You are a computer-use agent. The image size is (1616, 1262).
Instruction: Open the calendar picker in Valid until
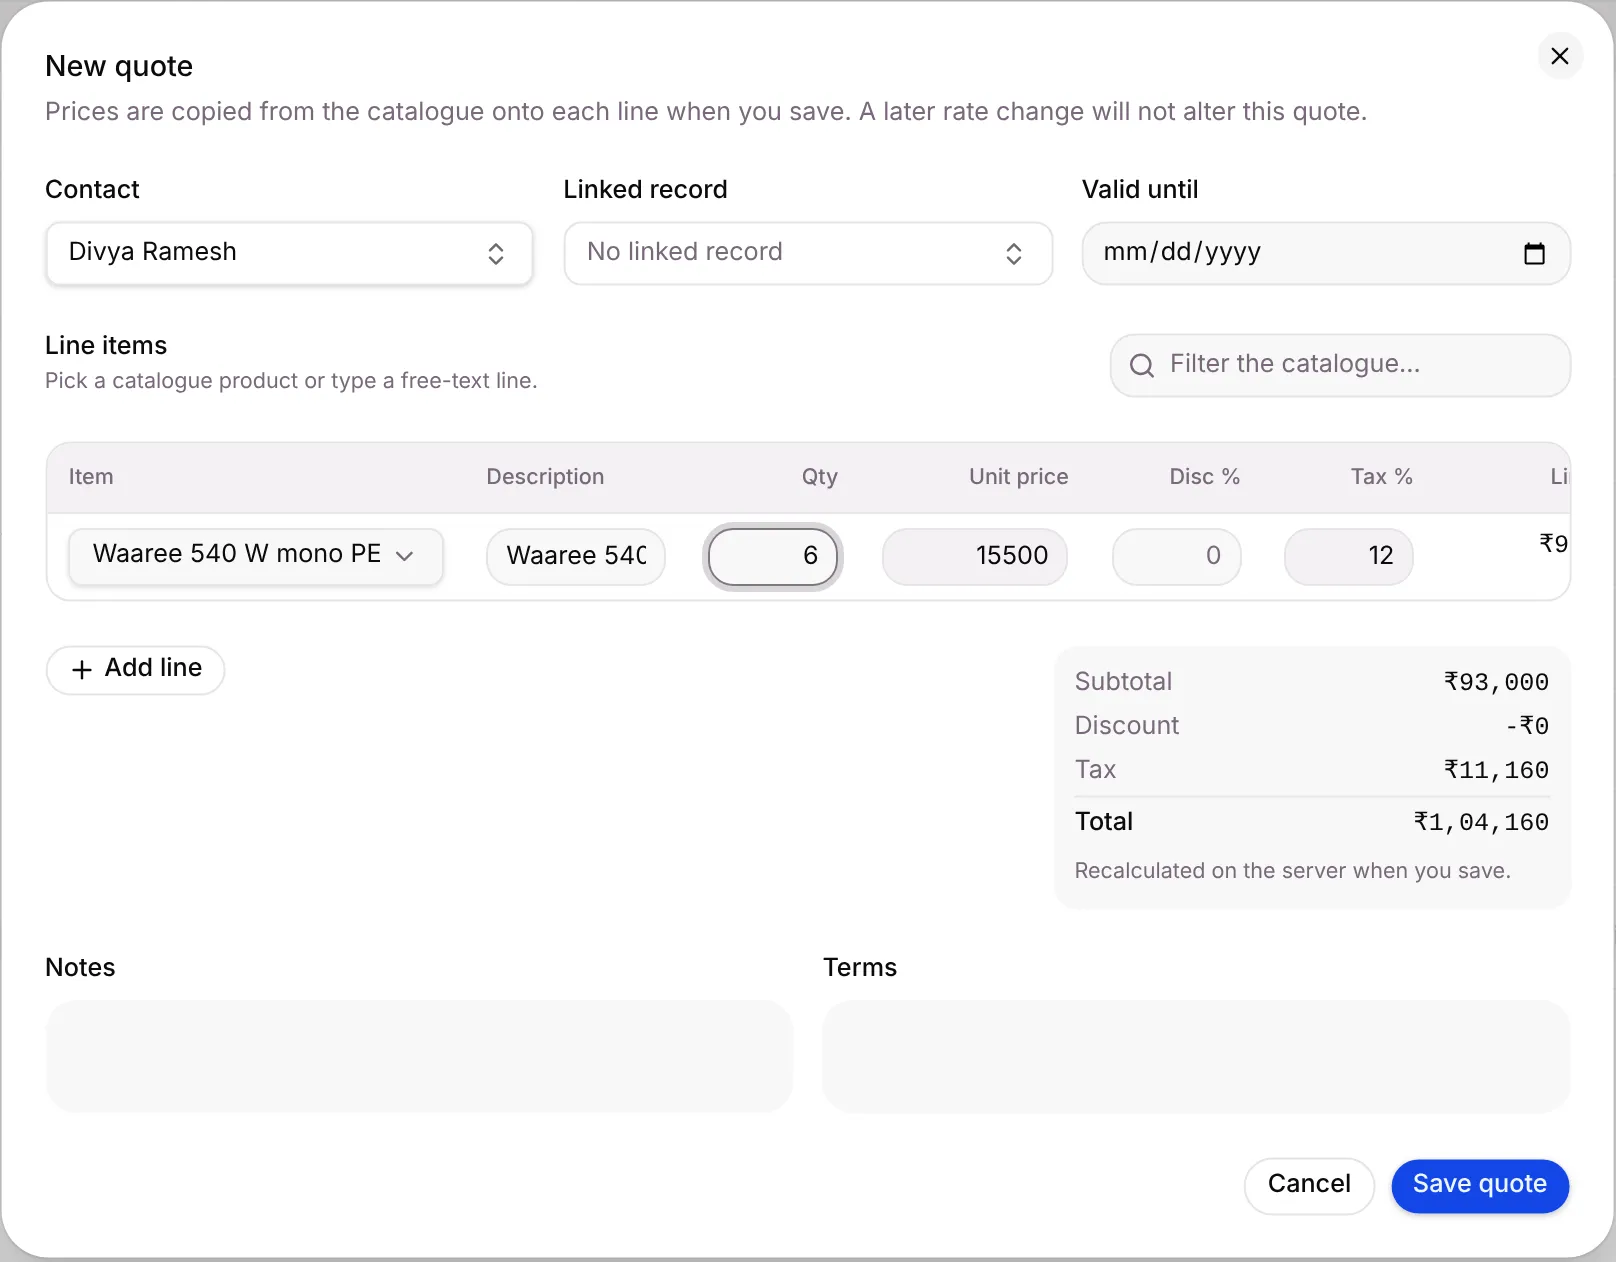click(x=1534, y=253)
